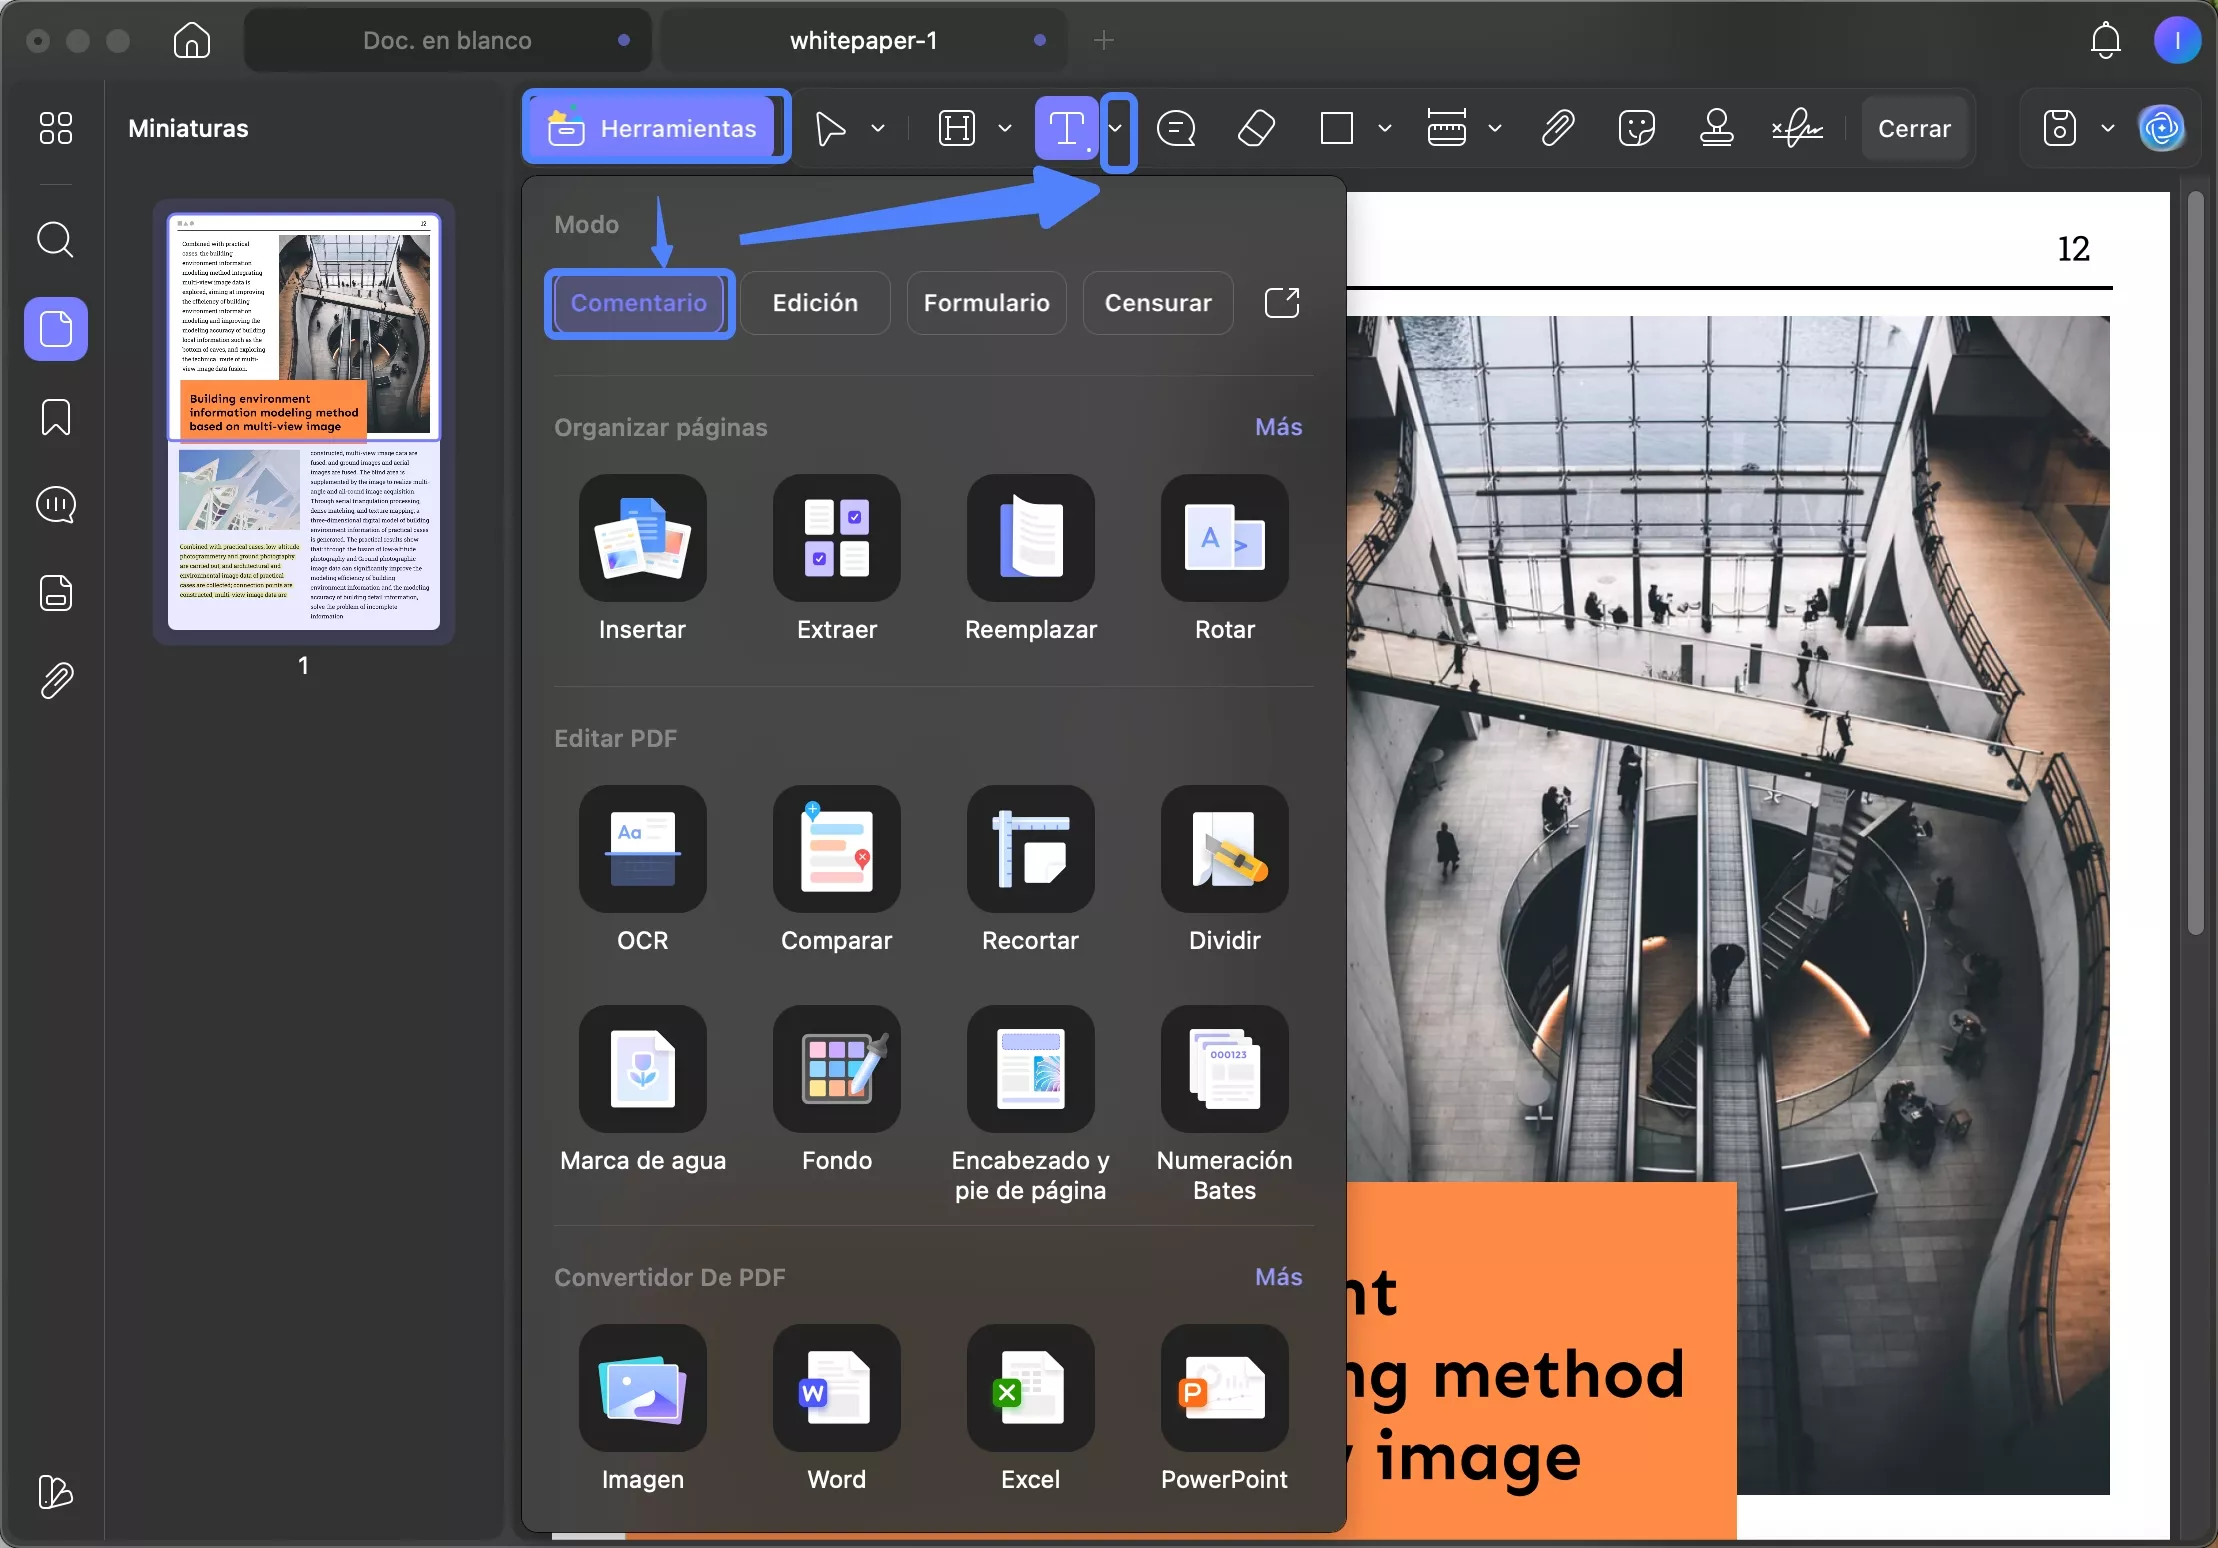This screenshot has width=2218, height=1548.
Task: Expand the text tool options chevron
Action: point(1117,129)
